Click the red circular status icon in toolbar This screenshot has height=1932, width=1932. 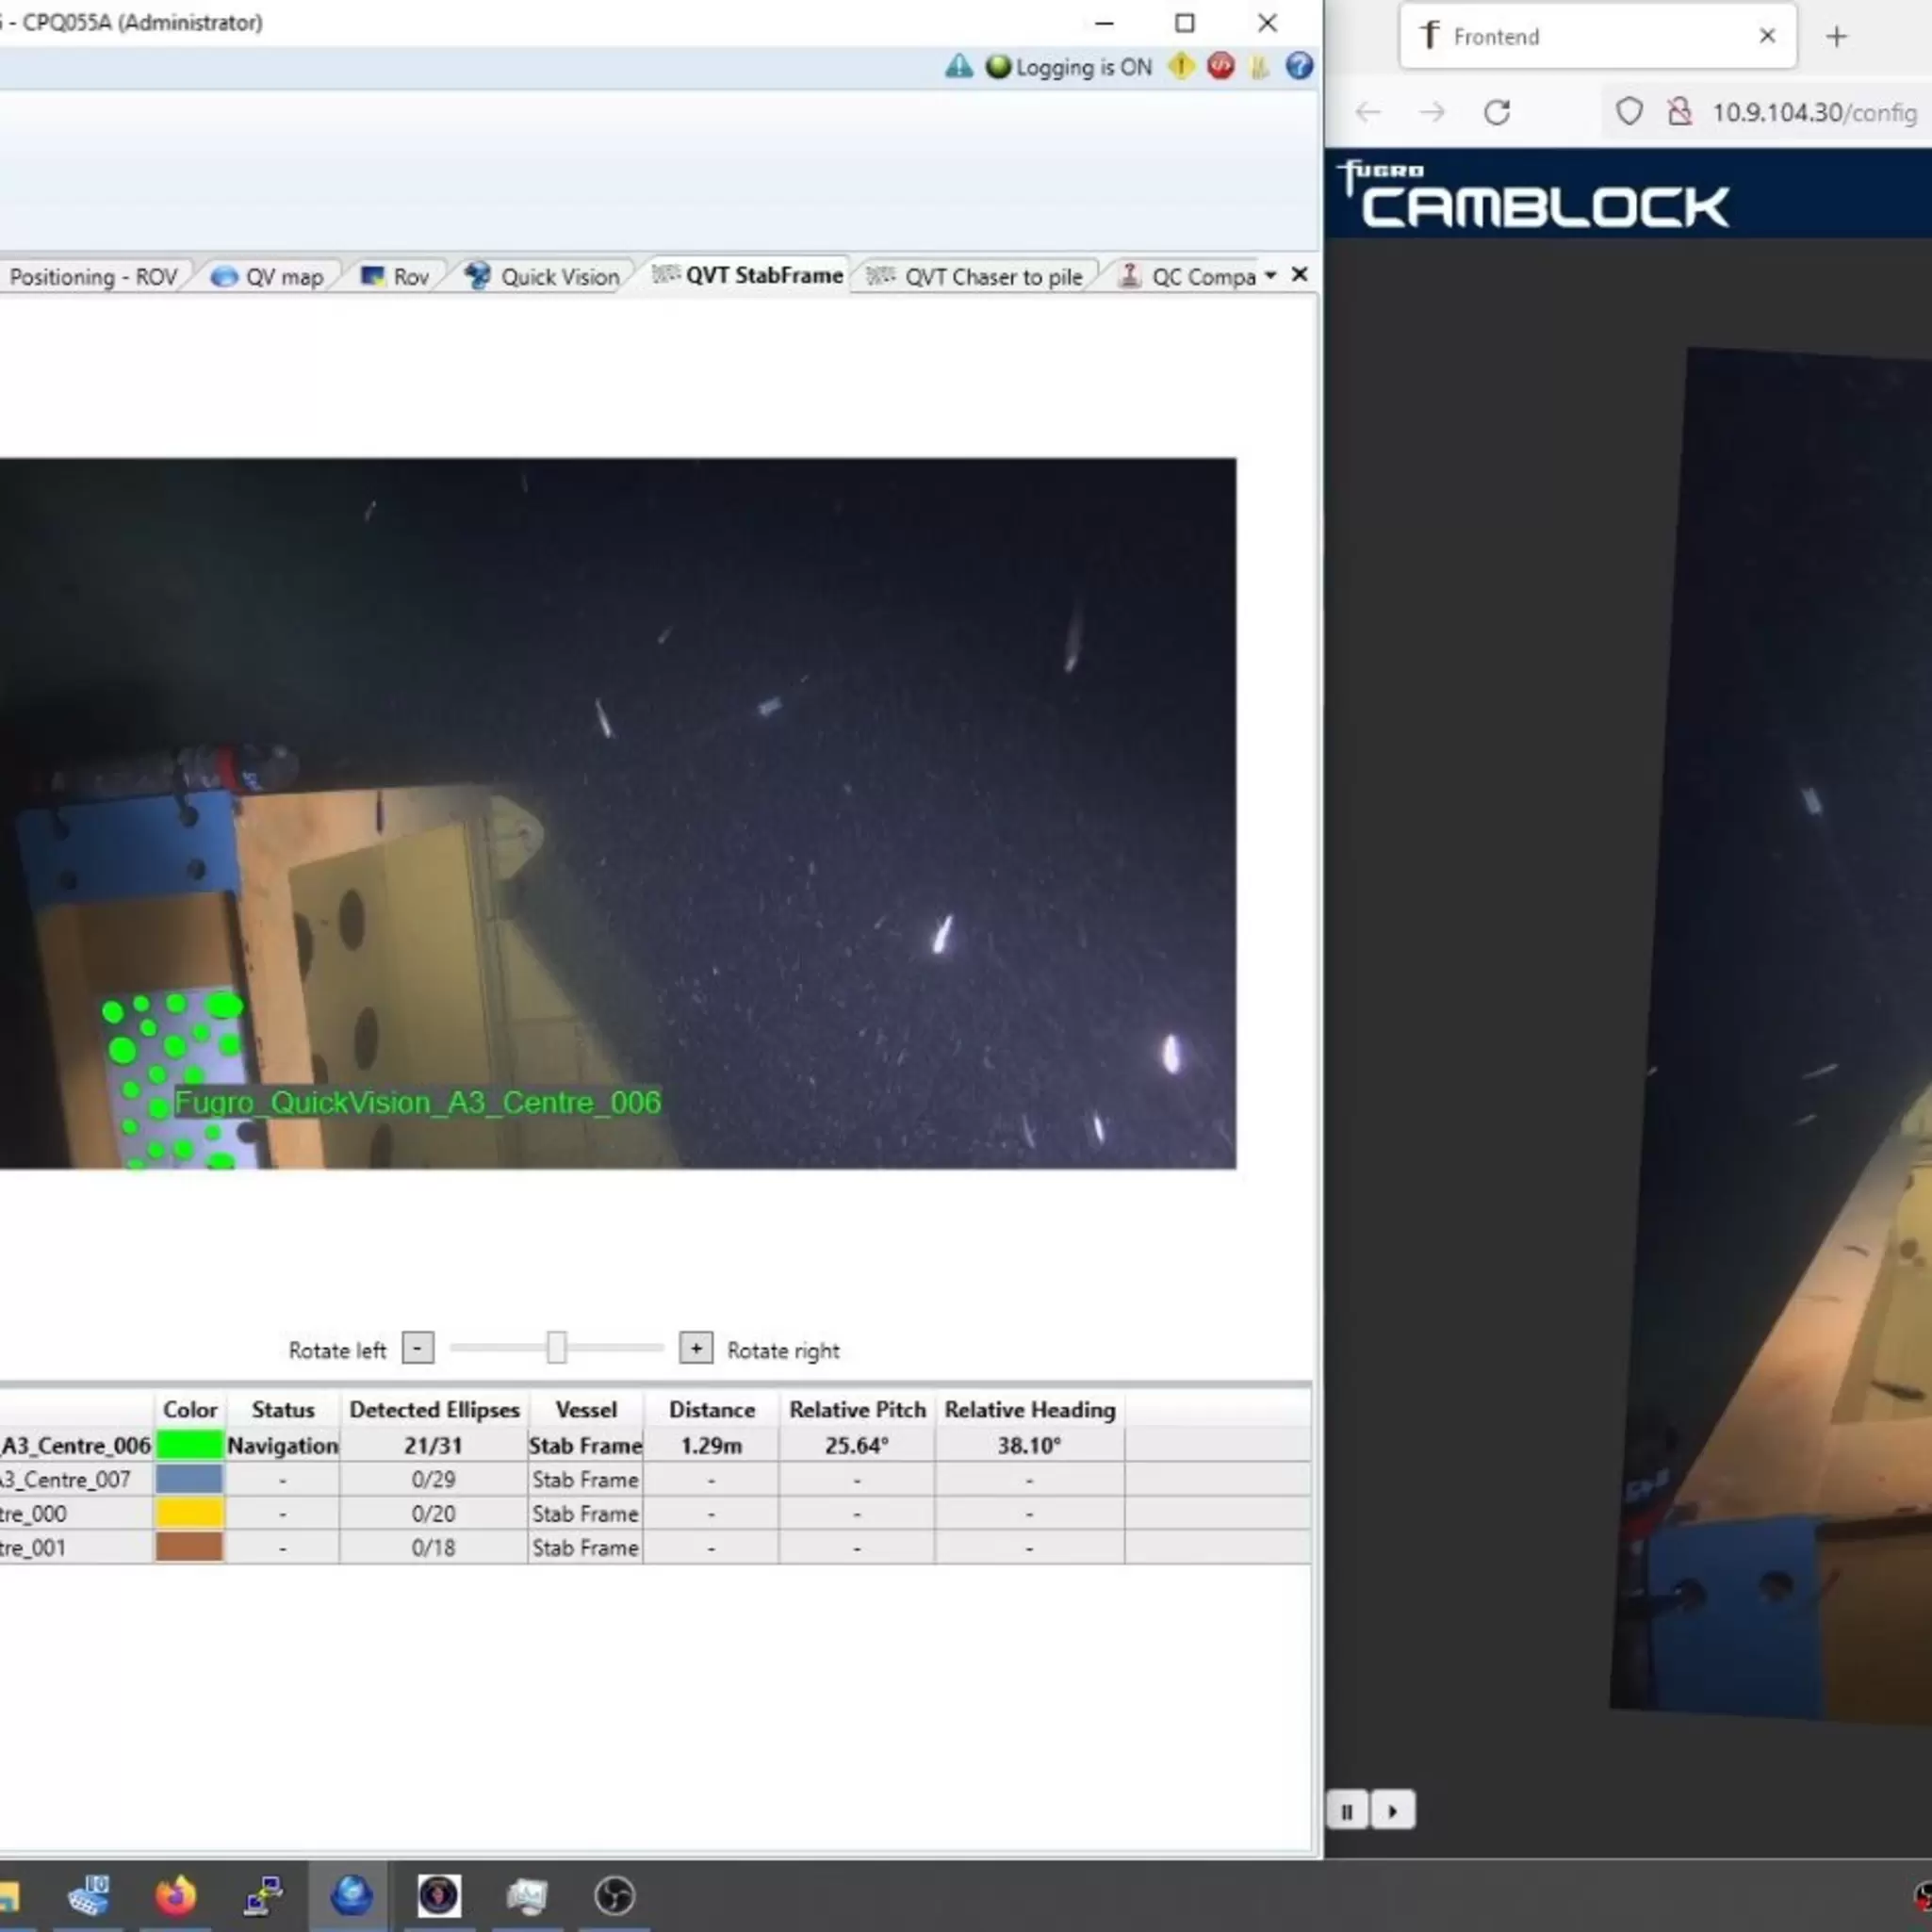point(1220,67)
